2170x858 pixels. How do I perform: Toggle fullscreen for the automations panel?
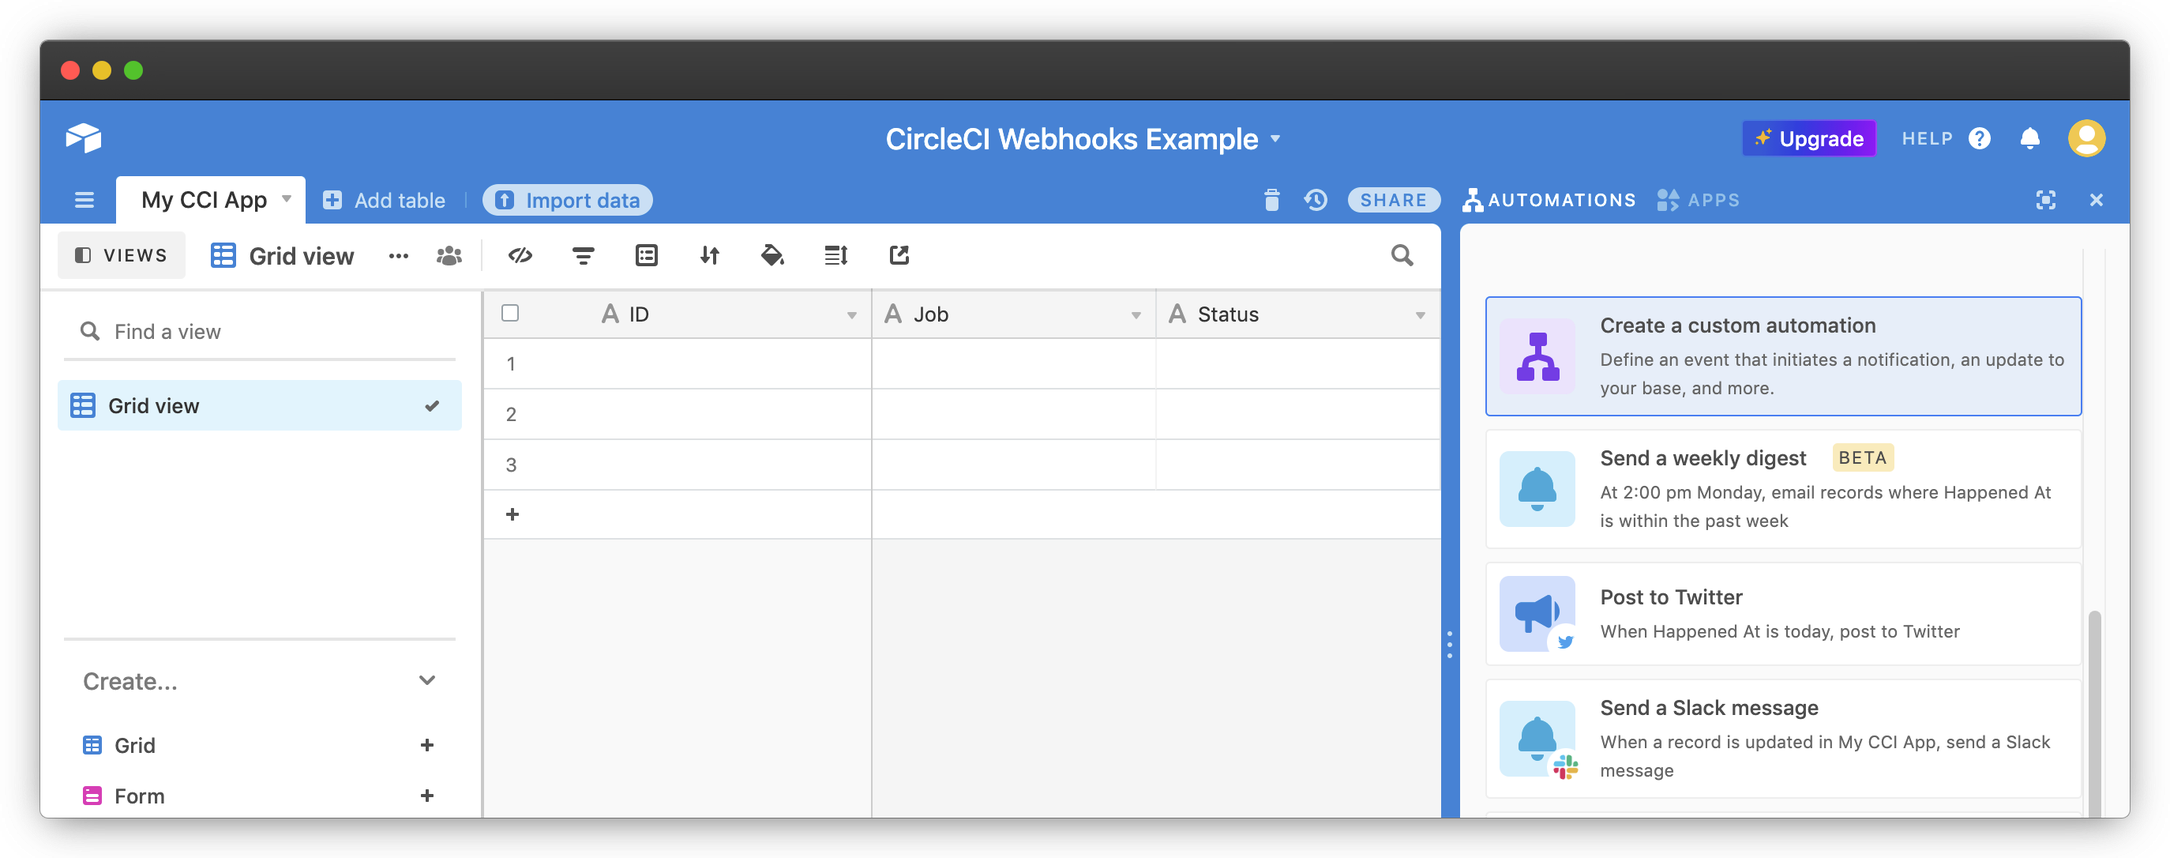[2046, 200]
